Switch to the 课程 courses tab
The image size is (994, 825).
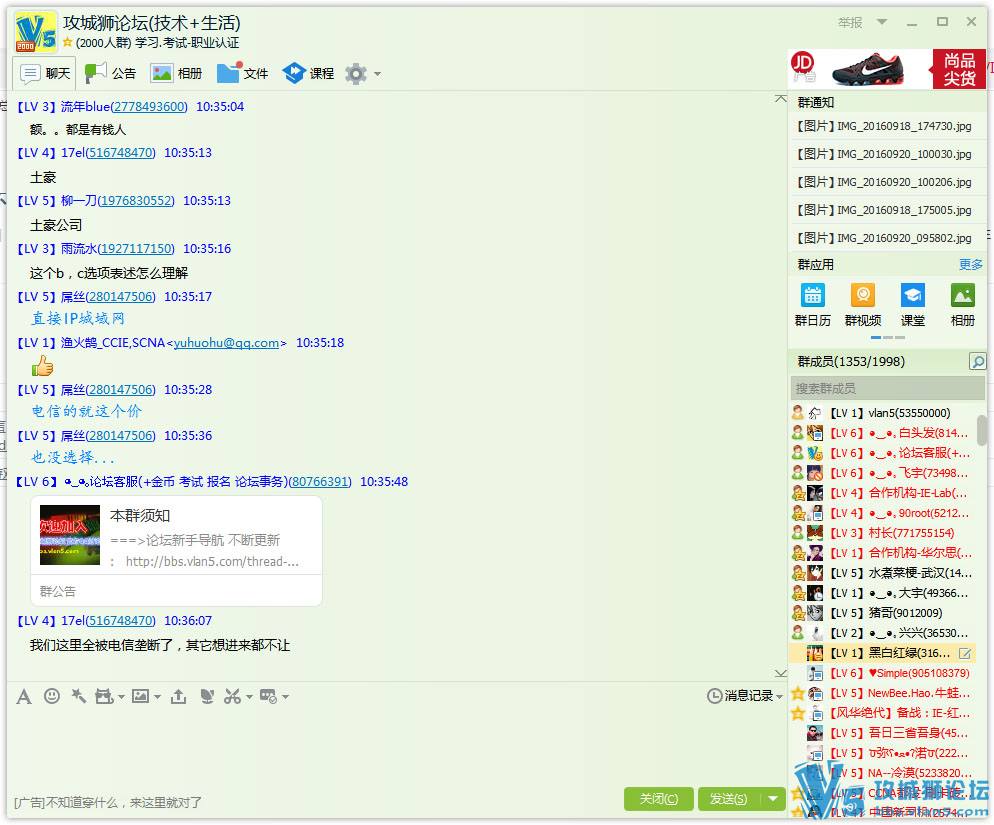coord(308,73)
